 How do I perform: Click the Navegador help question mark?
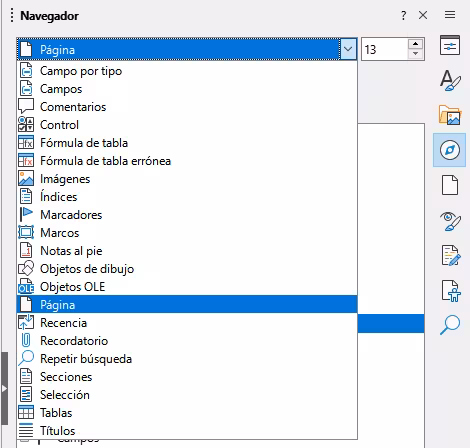pos(404,15)
